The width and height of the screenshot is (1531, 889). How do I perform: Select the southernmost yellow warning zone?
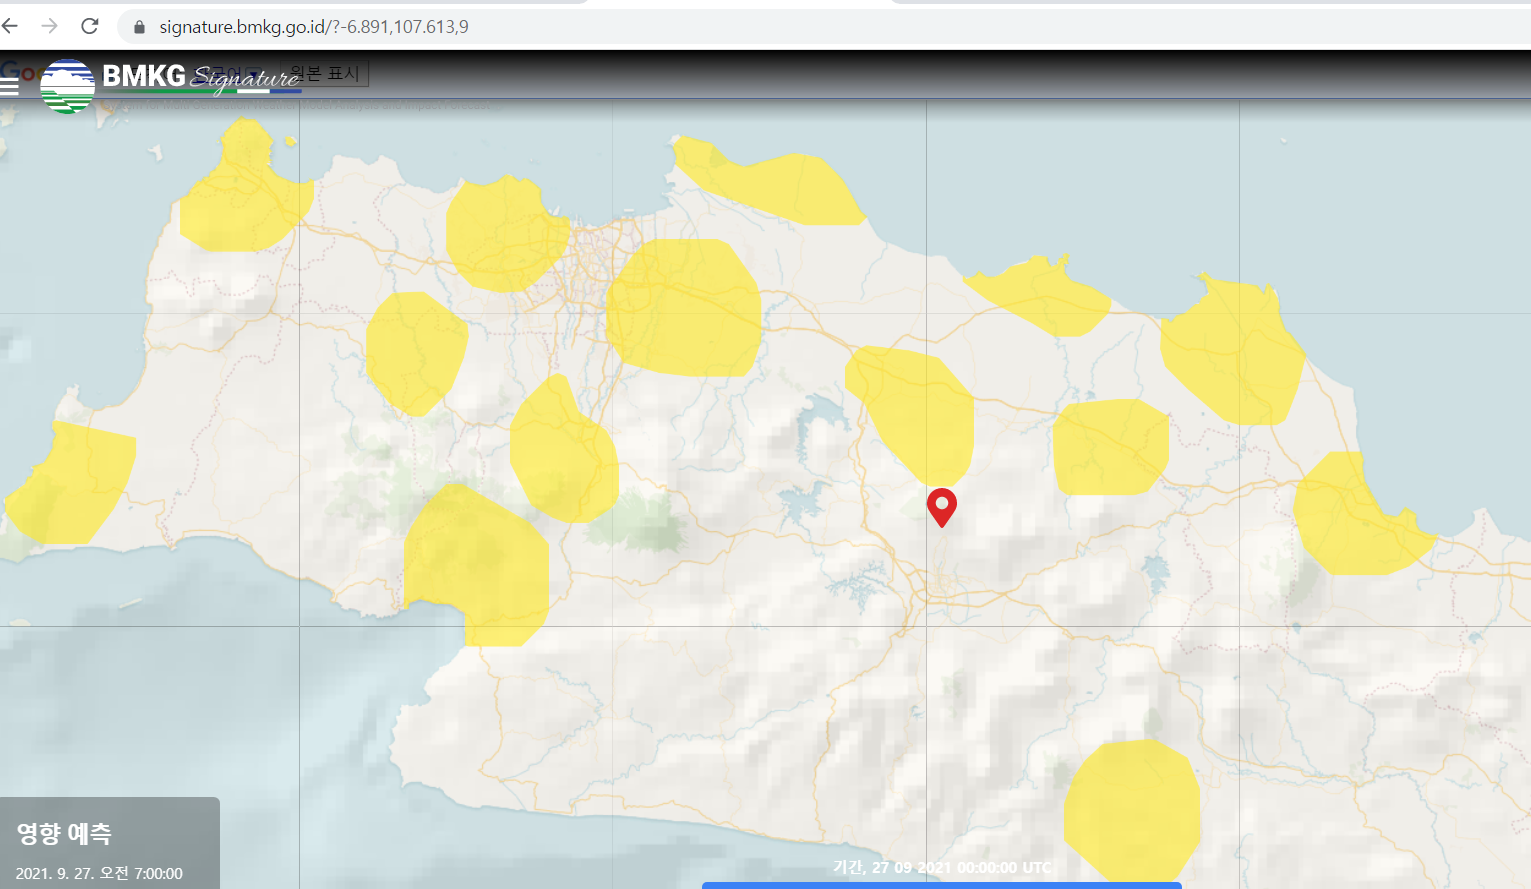pyautogui.click(x=1131, y=810)
